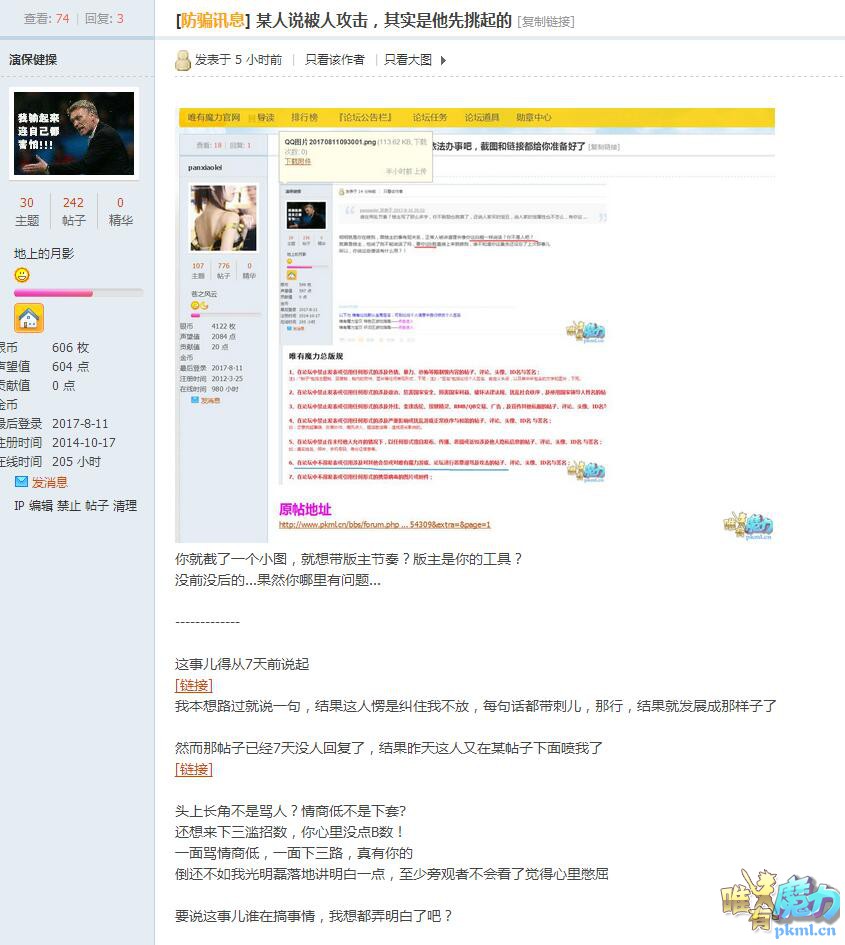Screen dimensions: 845x945
Task: Open the 防骗讯息 category tag in title
Action: (210, 20)
